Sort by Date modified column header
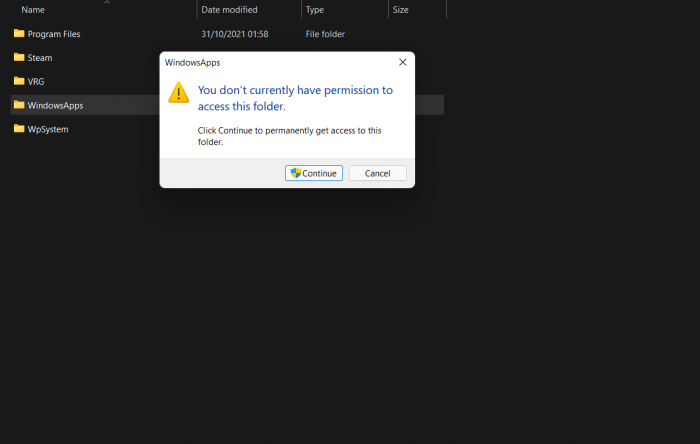 [x=229, y=10]
